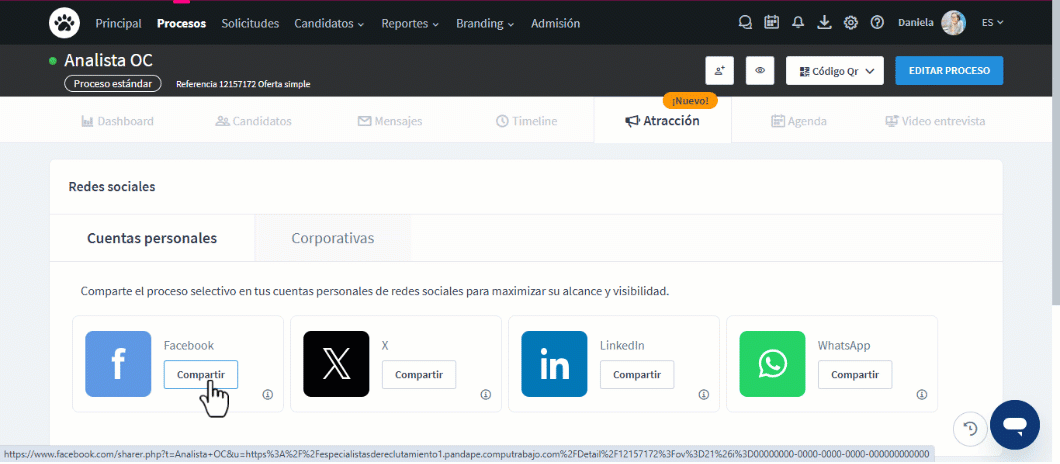1060x464 pixels.
Task: Open notifications bell icon
Action: pyautogui.click(x=798, y=23)
